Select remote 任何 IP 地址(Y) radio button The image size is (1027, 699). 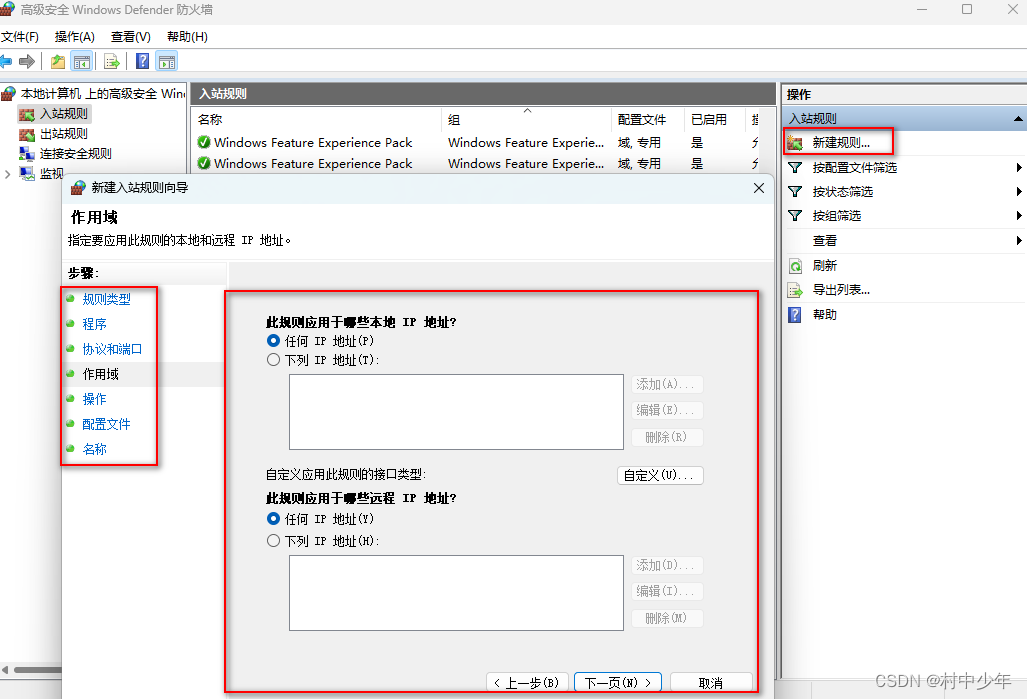click(x=273, y=519)
